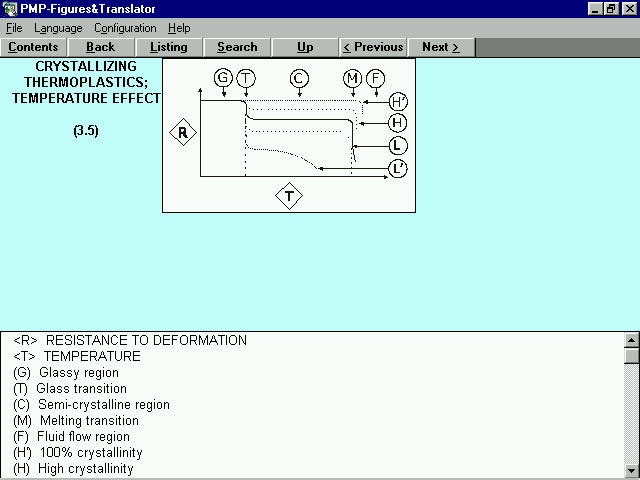Image resolution: width=640 pixels, height=480 pixels.
Task: Go back with the Back button
Action: [x=101, y=47]
